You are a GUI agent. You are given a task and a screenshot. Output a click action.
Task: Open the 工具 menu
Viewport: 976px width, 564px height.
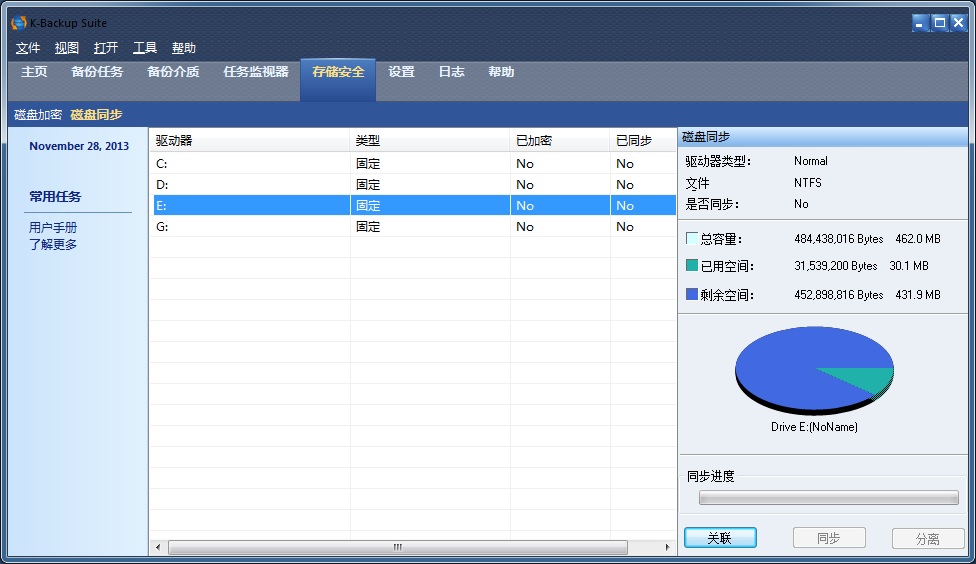[145, 48]
